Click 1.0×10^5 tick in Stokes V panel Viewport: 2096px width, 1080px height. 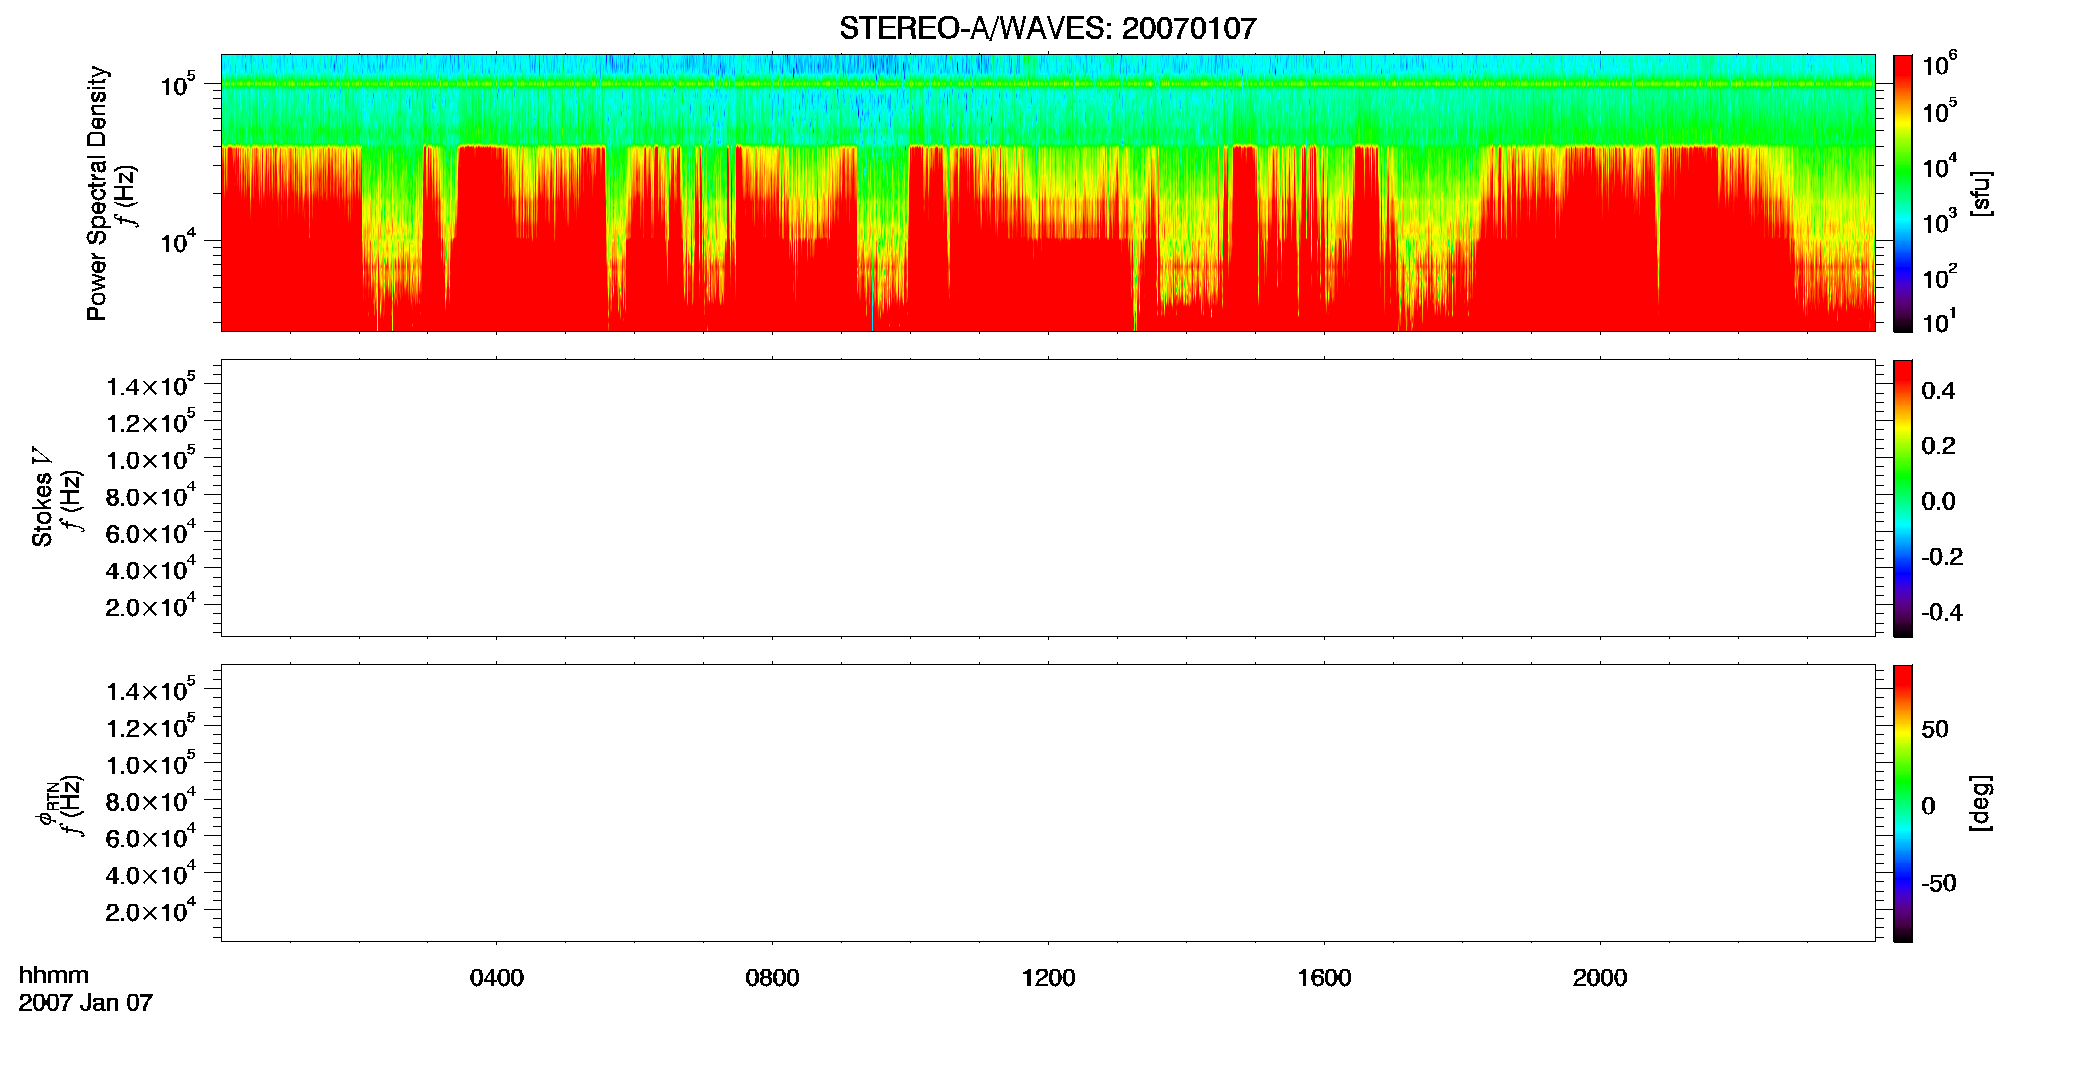click(151, 459)
